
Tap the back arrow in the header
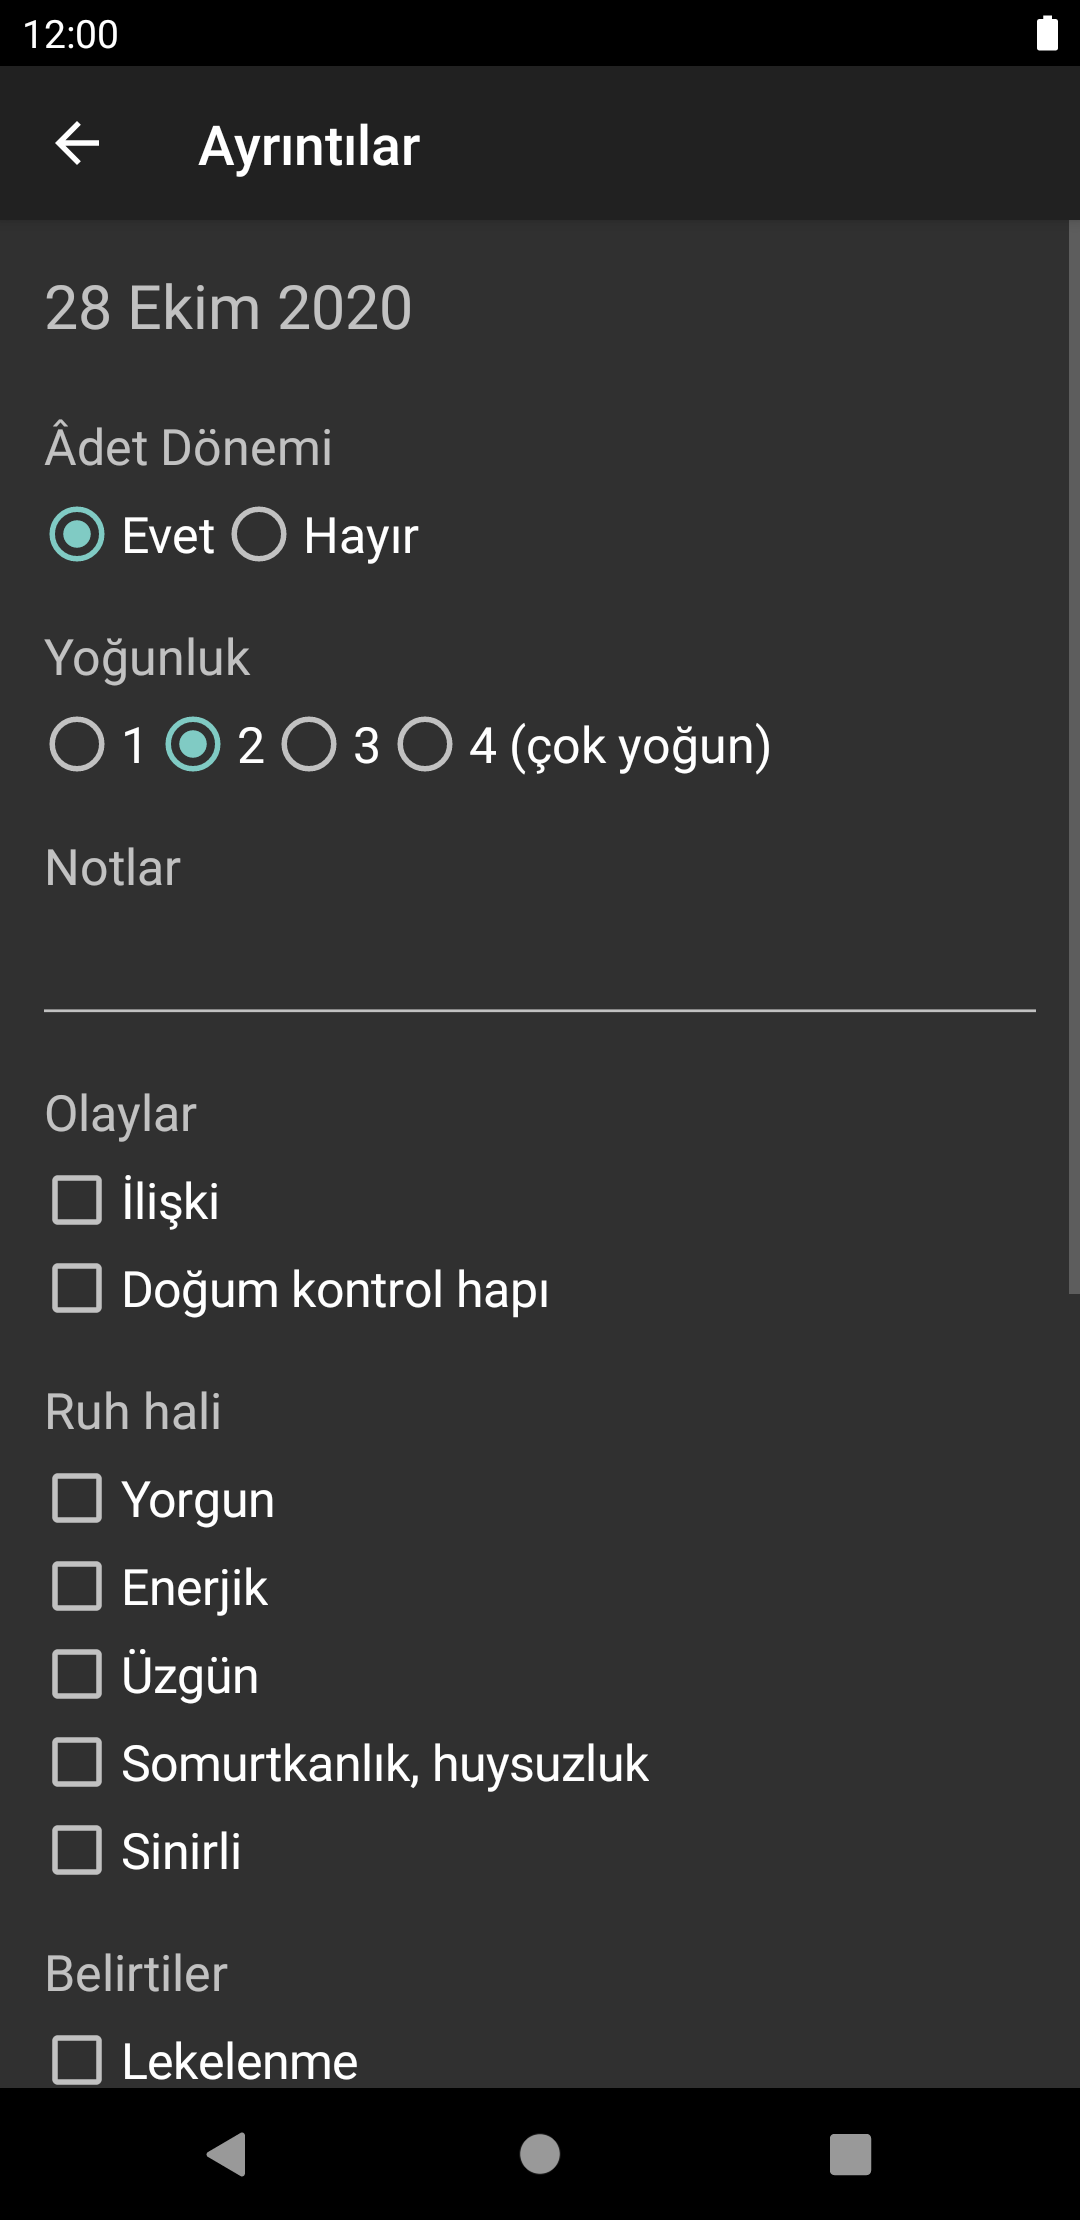pos(77,144)
